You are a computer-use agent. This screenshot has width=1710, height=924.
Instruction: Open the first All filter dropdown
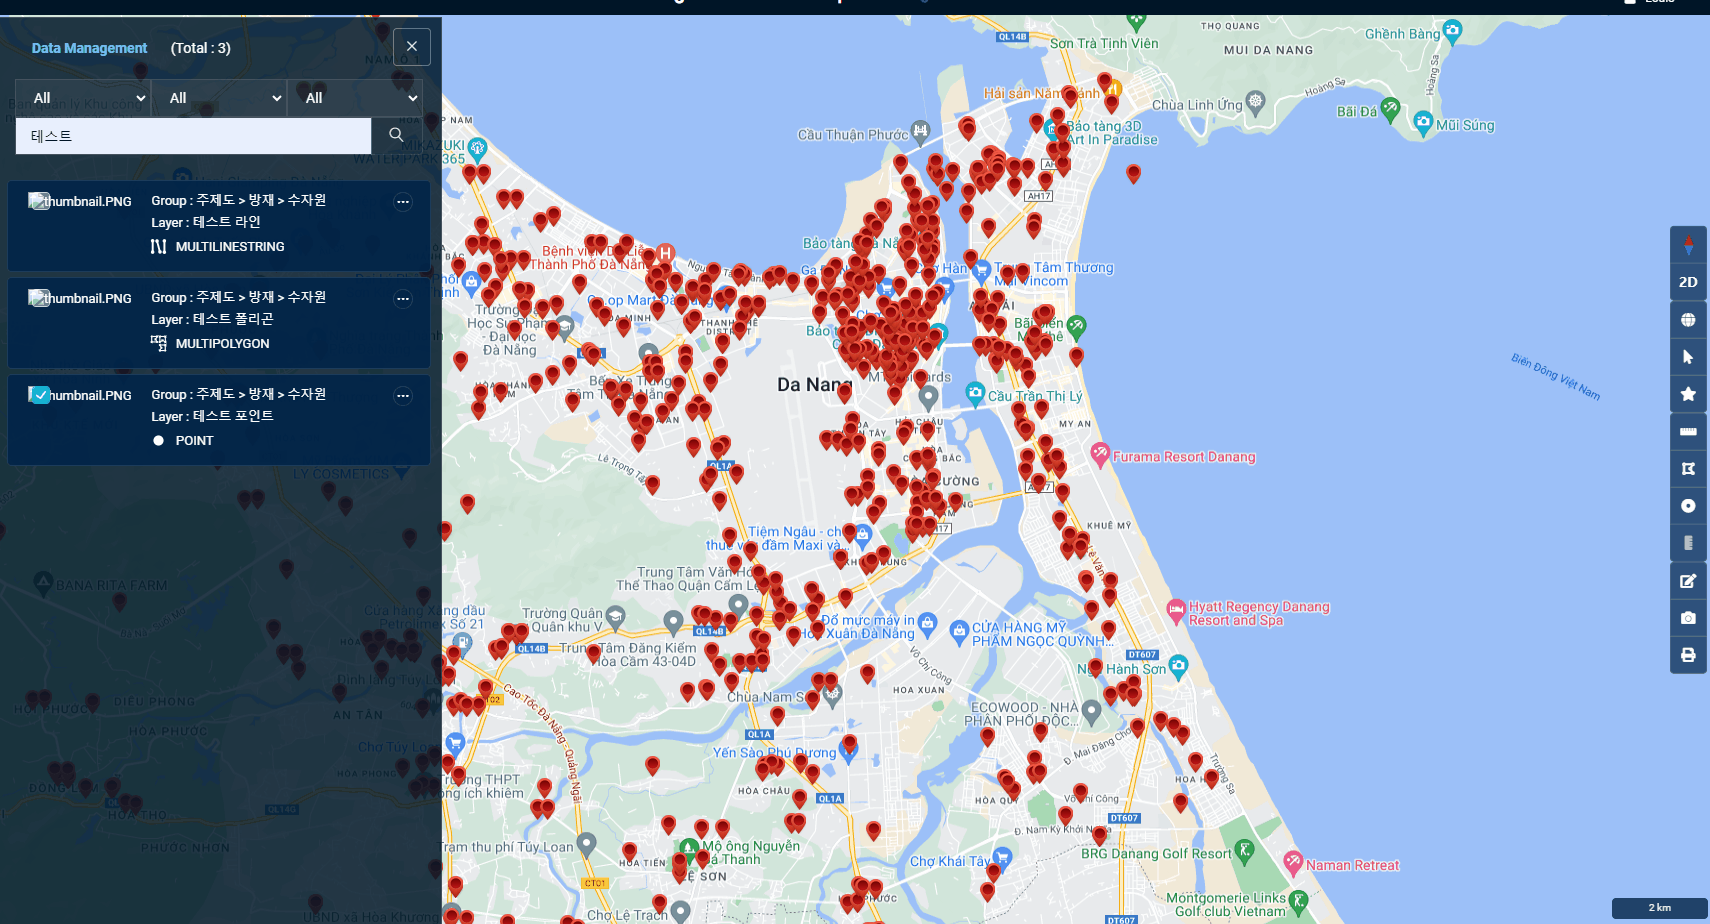point(84,98)
